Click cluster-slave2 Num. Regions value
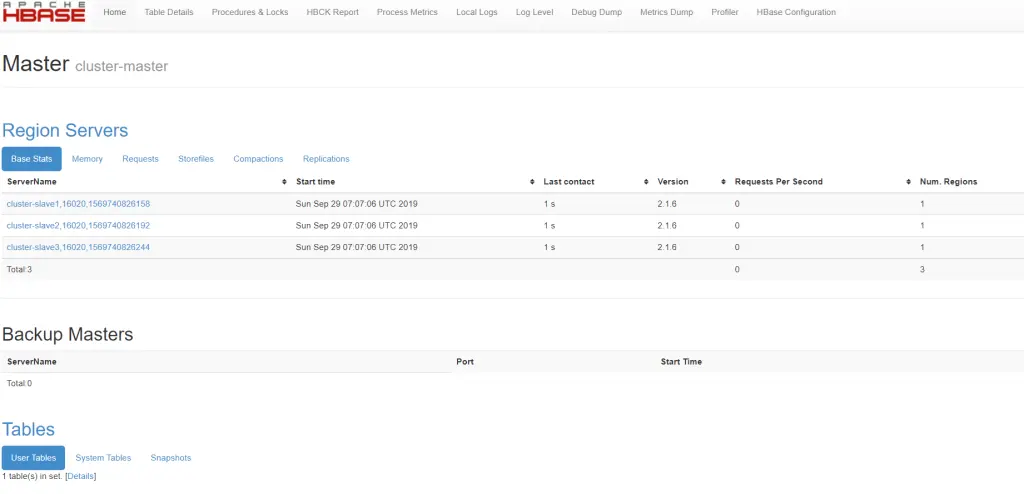The image size is (1024, 494). (922, 225)
